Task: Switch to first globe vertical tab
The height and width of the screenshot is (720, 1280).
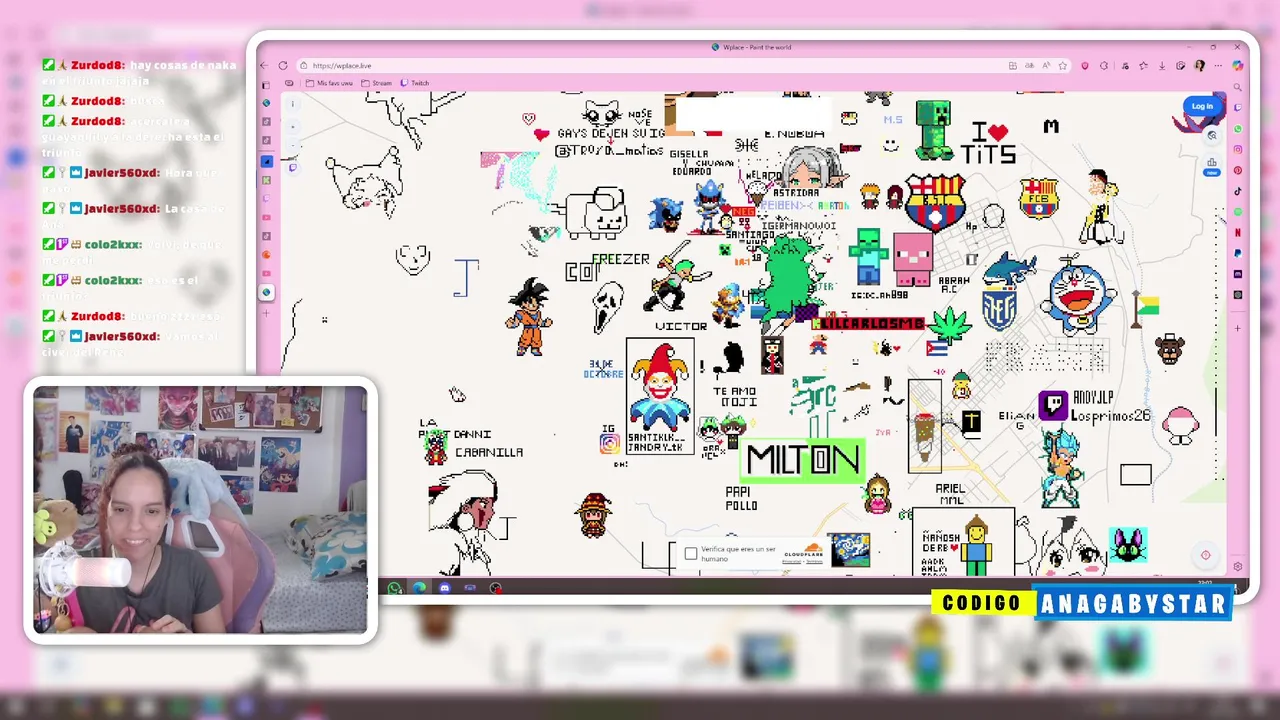Action: click(266, 103)
